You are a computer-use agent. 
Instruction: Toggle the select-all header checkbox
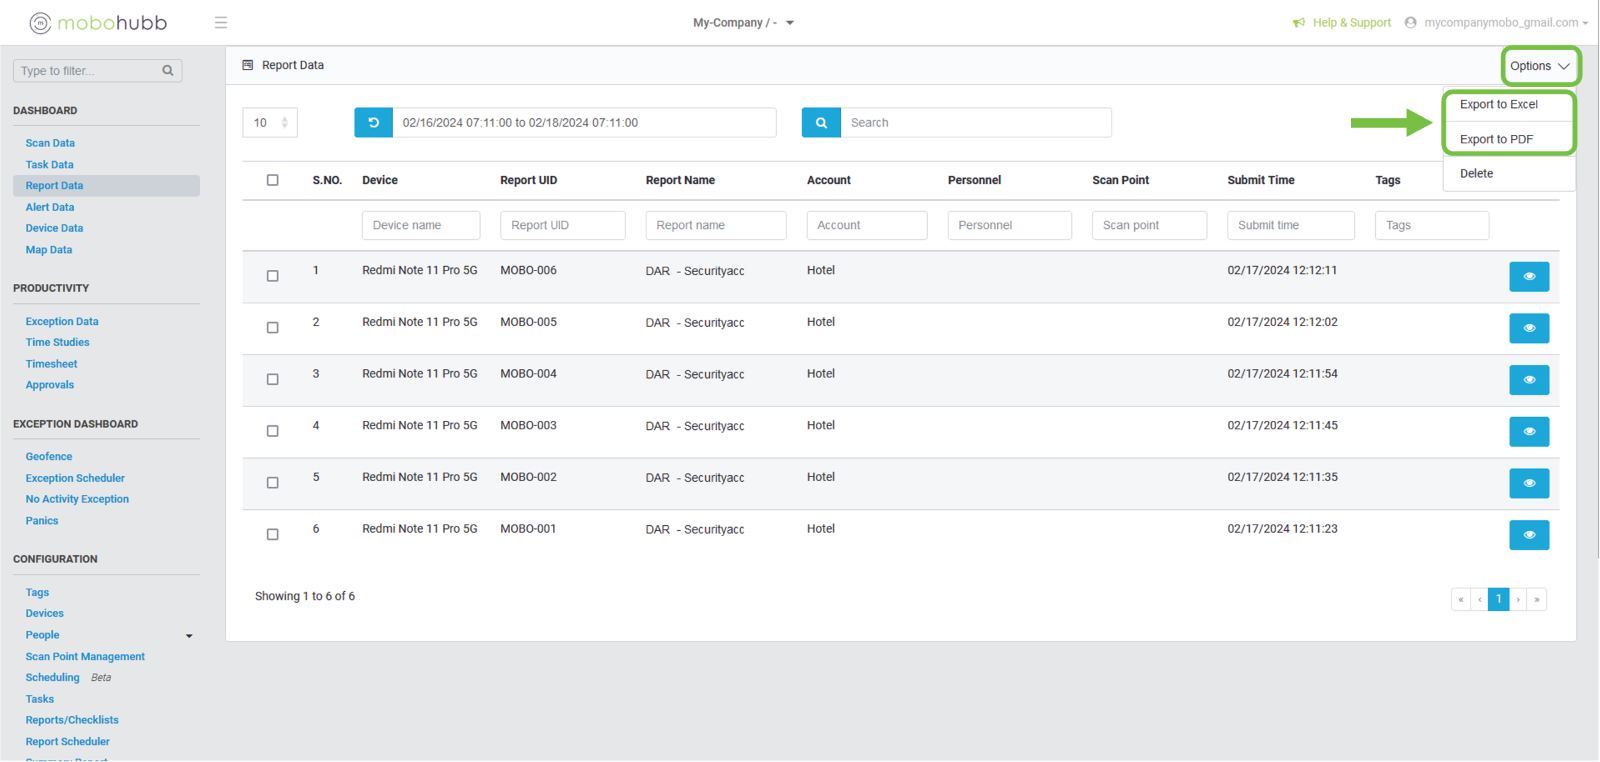pyautogui.click(x=272, y=180)
